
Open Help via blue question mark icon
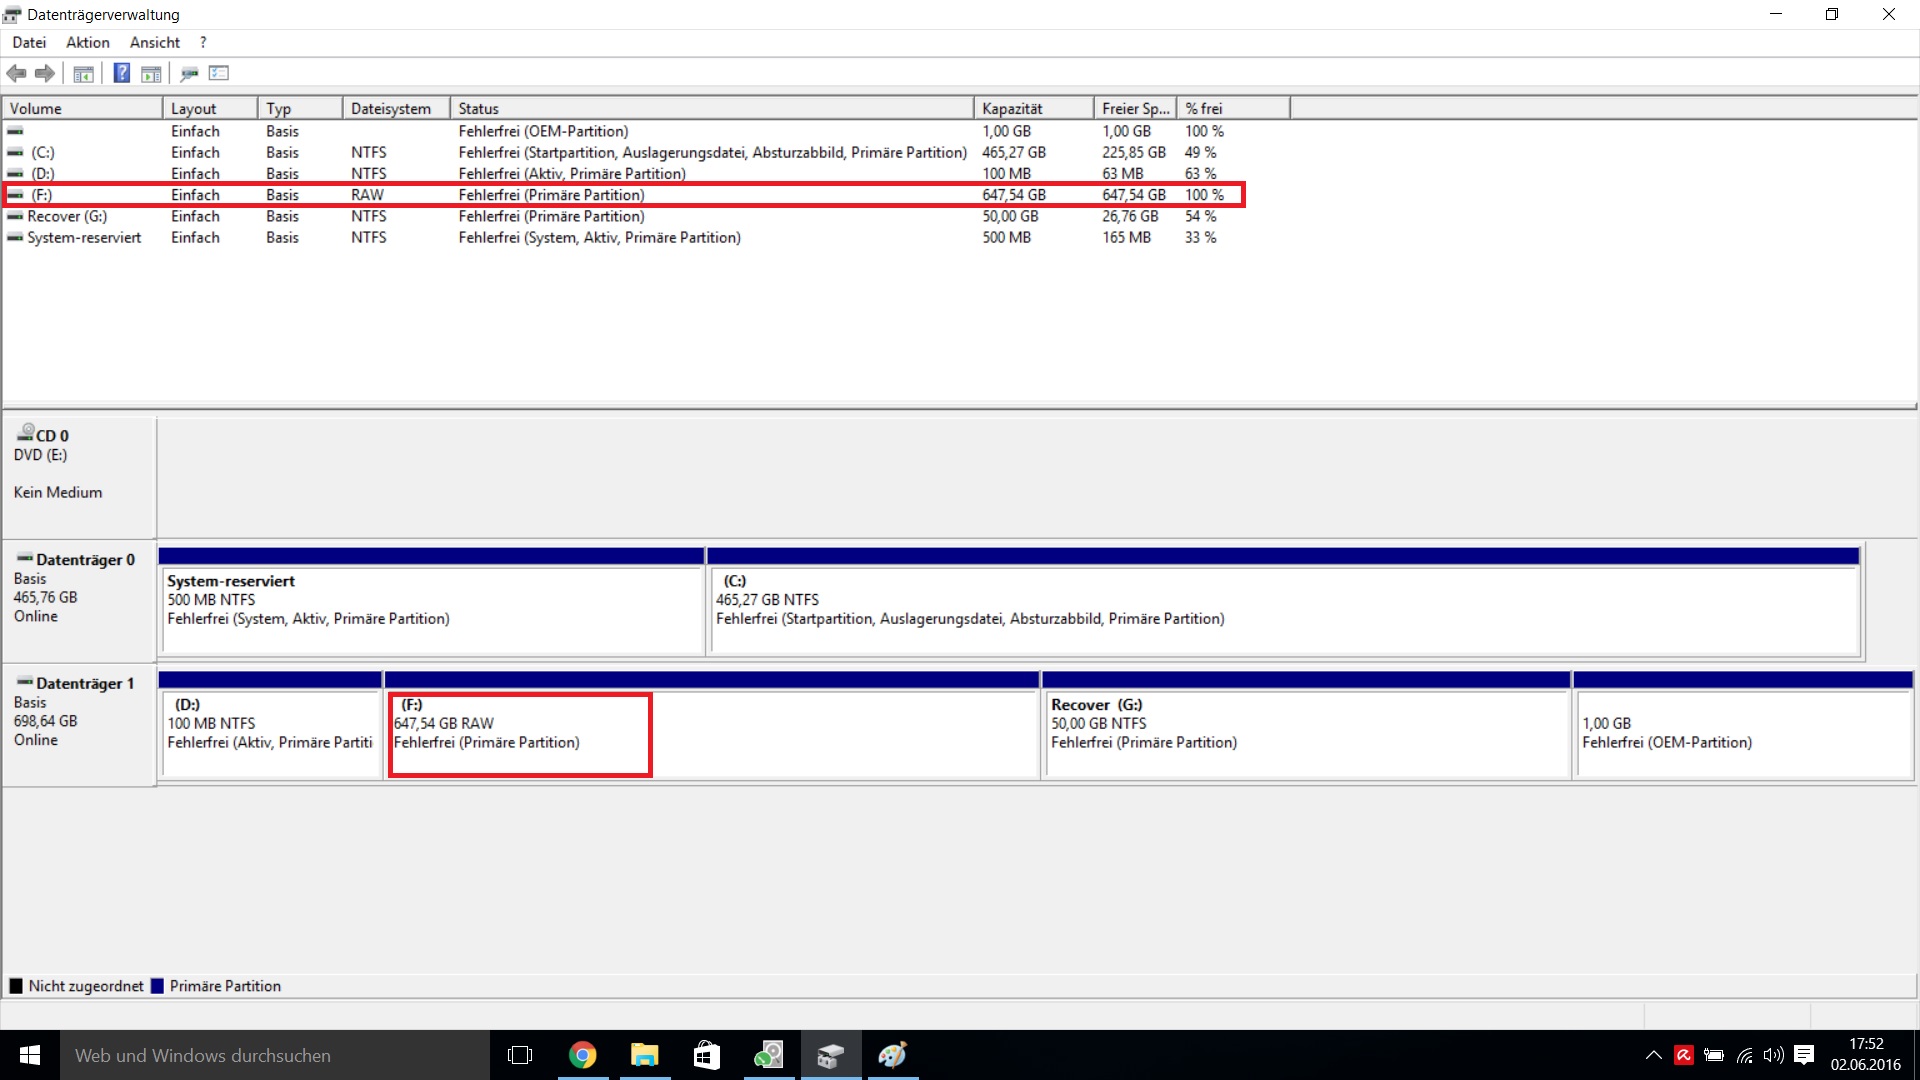[121, 73]
